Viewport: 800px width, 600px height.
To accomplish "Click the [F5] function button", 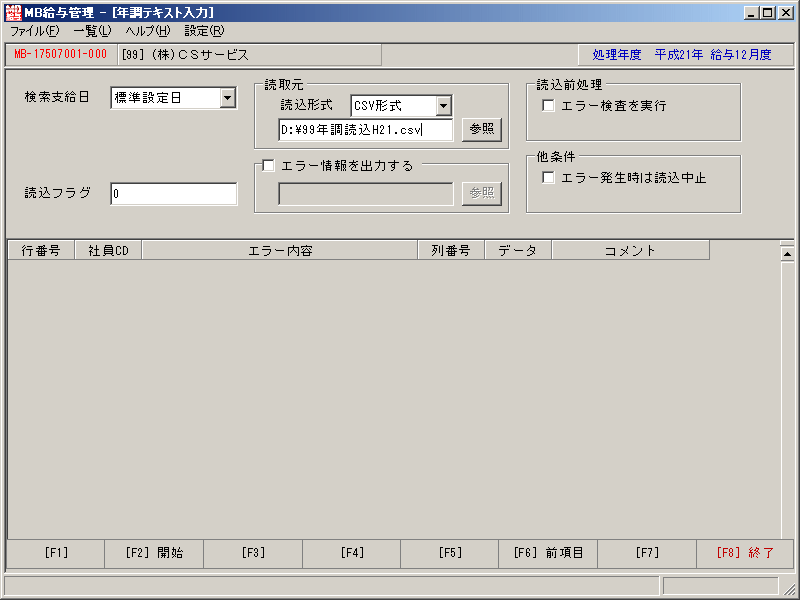I will tap(449, 553).
